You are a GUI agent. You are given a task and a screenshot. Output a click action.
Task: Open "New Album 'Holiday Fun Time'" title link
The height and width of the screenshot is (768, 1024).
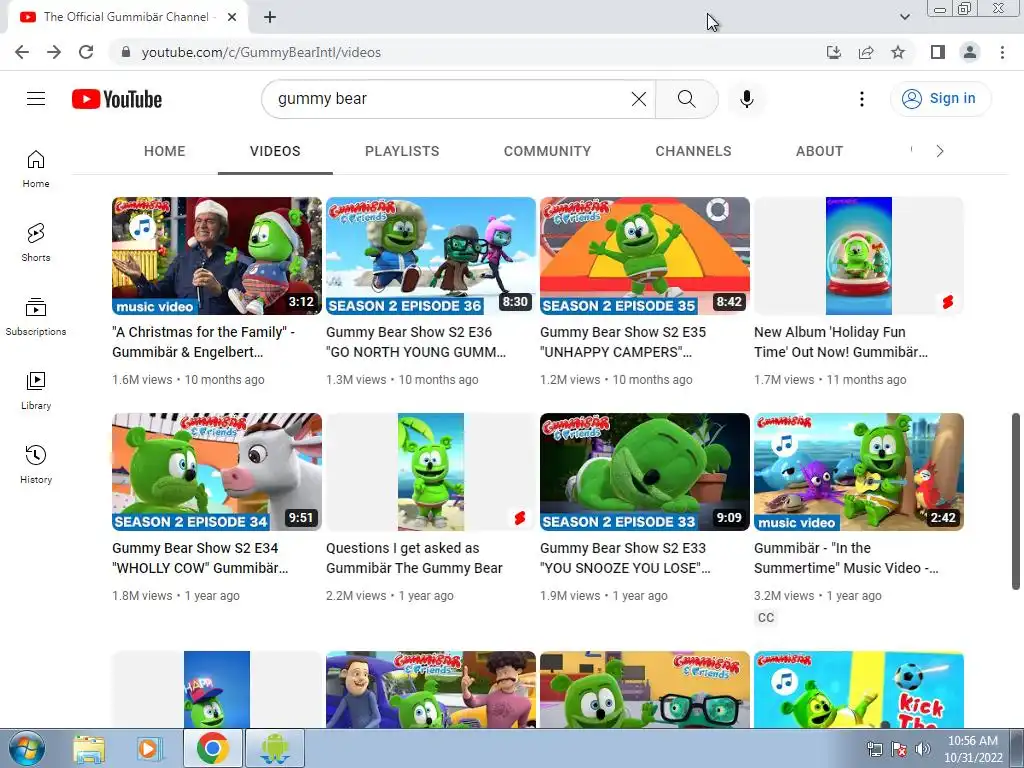pyautogui.click(x=840, y=342)
